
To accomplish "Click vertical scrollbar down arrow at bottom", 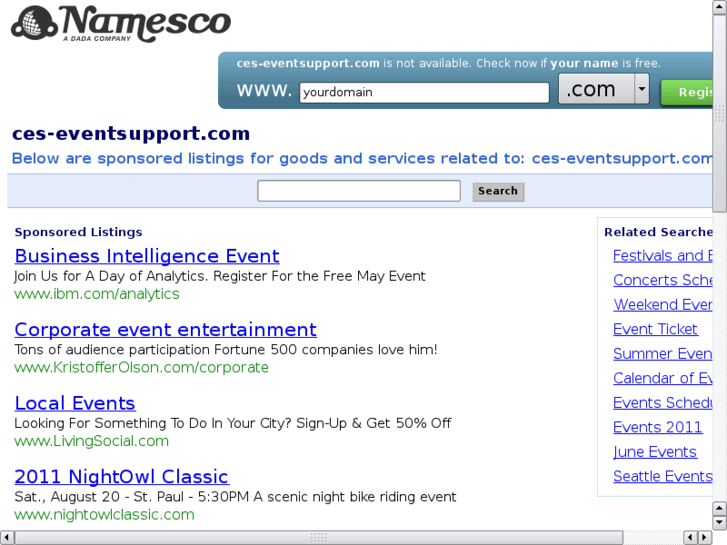I will point(720,523).
